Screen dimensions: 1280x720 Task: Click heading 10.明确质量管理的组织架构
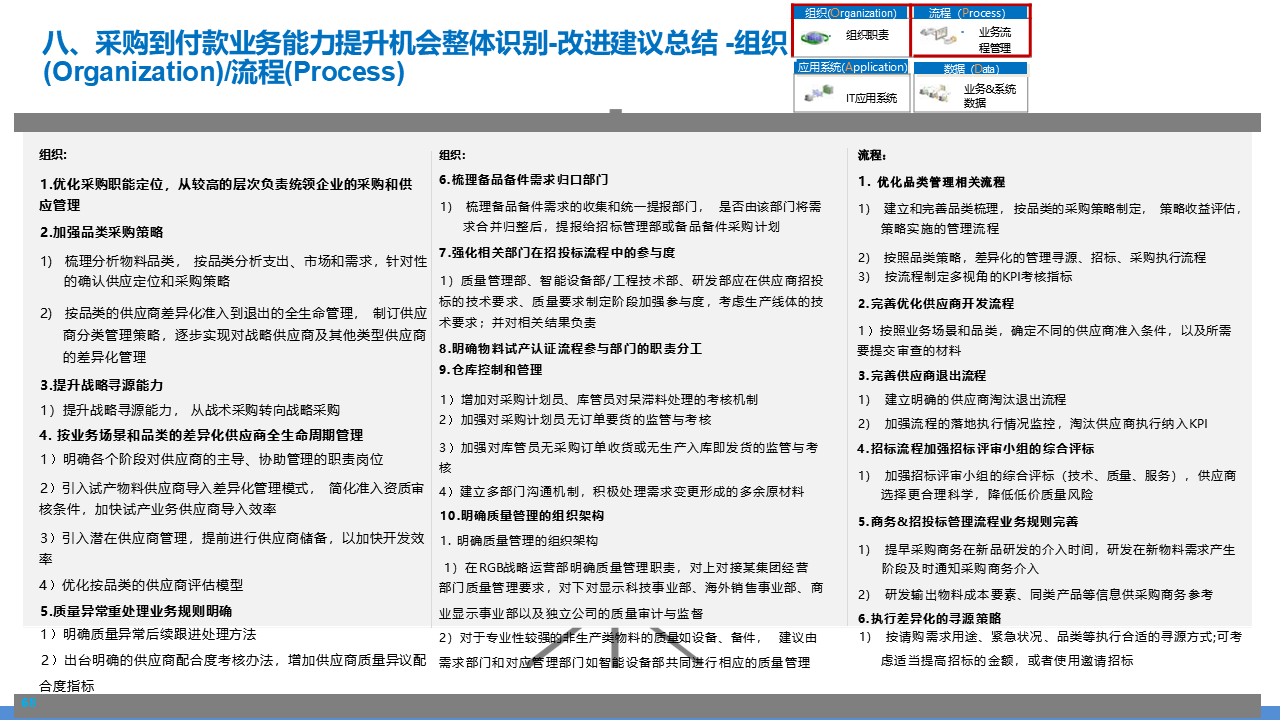pos(521,515)
